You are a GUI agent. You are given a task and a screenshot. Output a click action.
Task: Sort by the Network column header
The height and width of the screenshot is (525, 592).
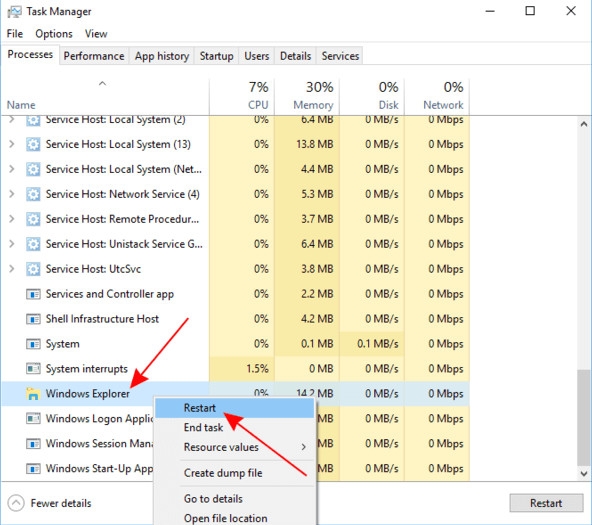(437, 97)
